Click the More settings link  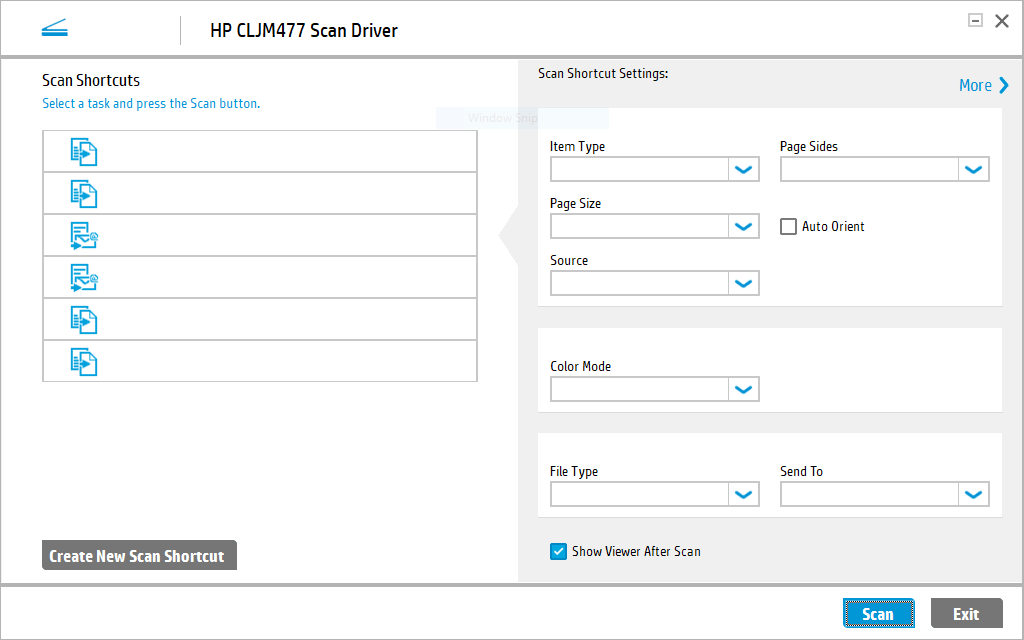click(983, 85)
